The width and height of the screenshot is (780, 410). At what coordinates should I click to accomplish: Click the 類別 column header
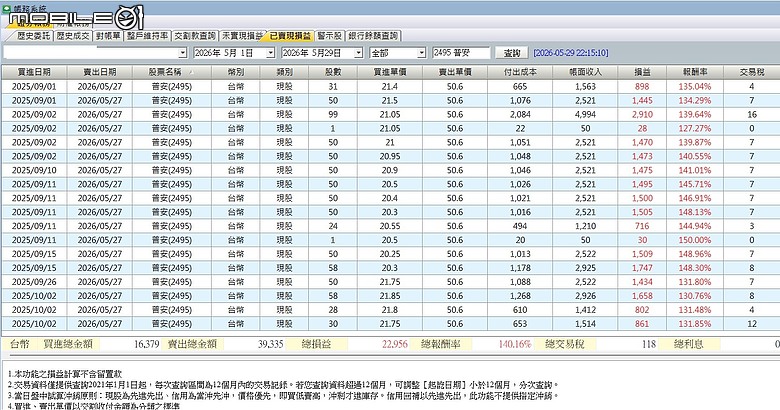coord(285,72)
